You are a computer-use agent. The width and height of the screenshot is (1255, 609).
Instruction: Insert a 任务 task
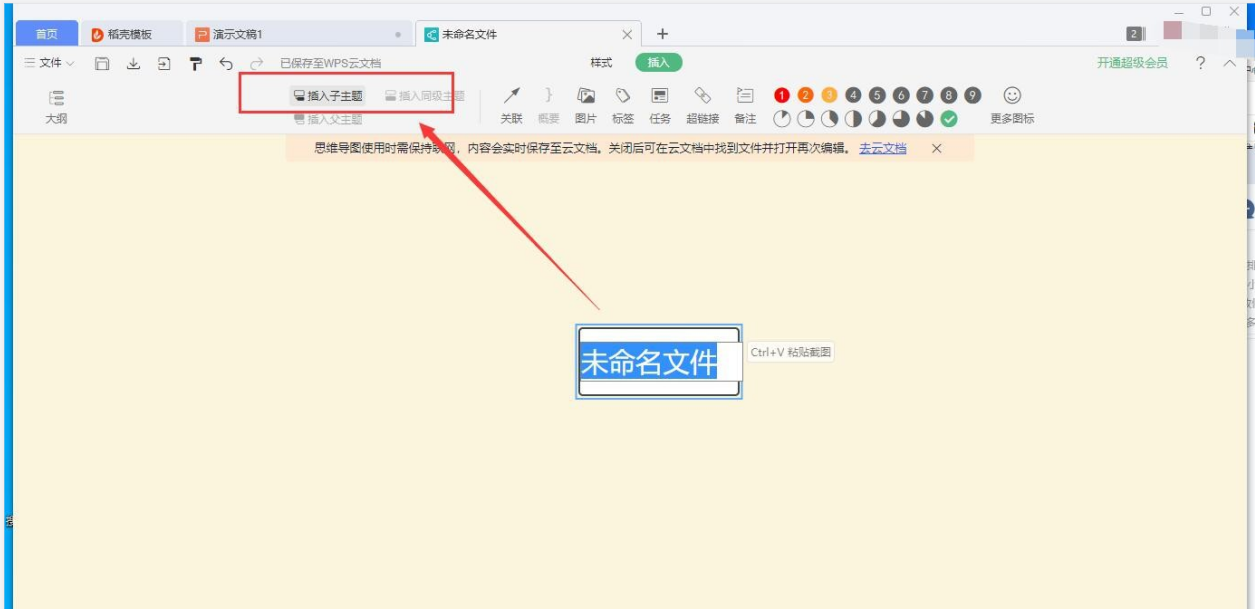pos(660,106)
